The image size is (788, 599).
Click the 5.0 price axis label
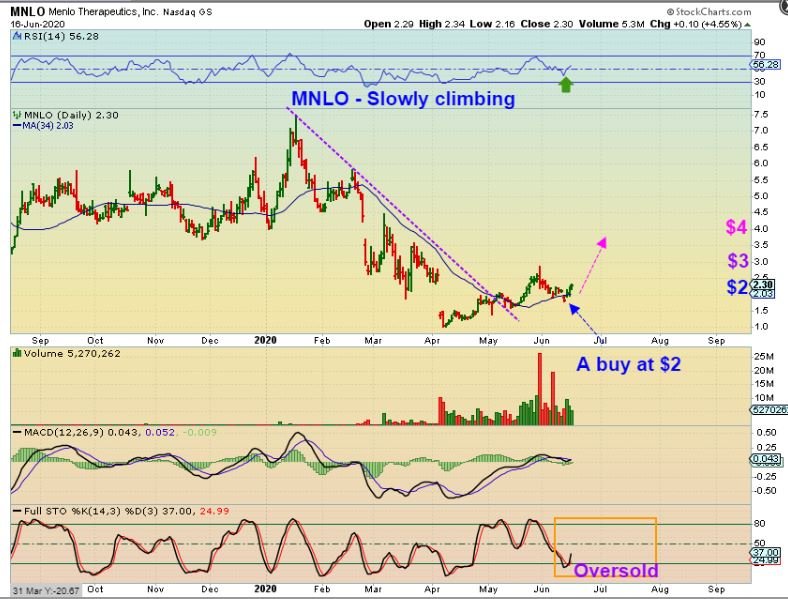(761, 195)
